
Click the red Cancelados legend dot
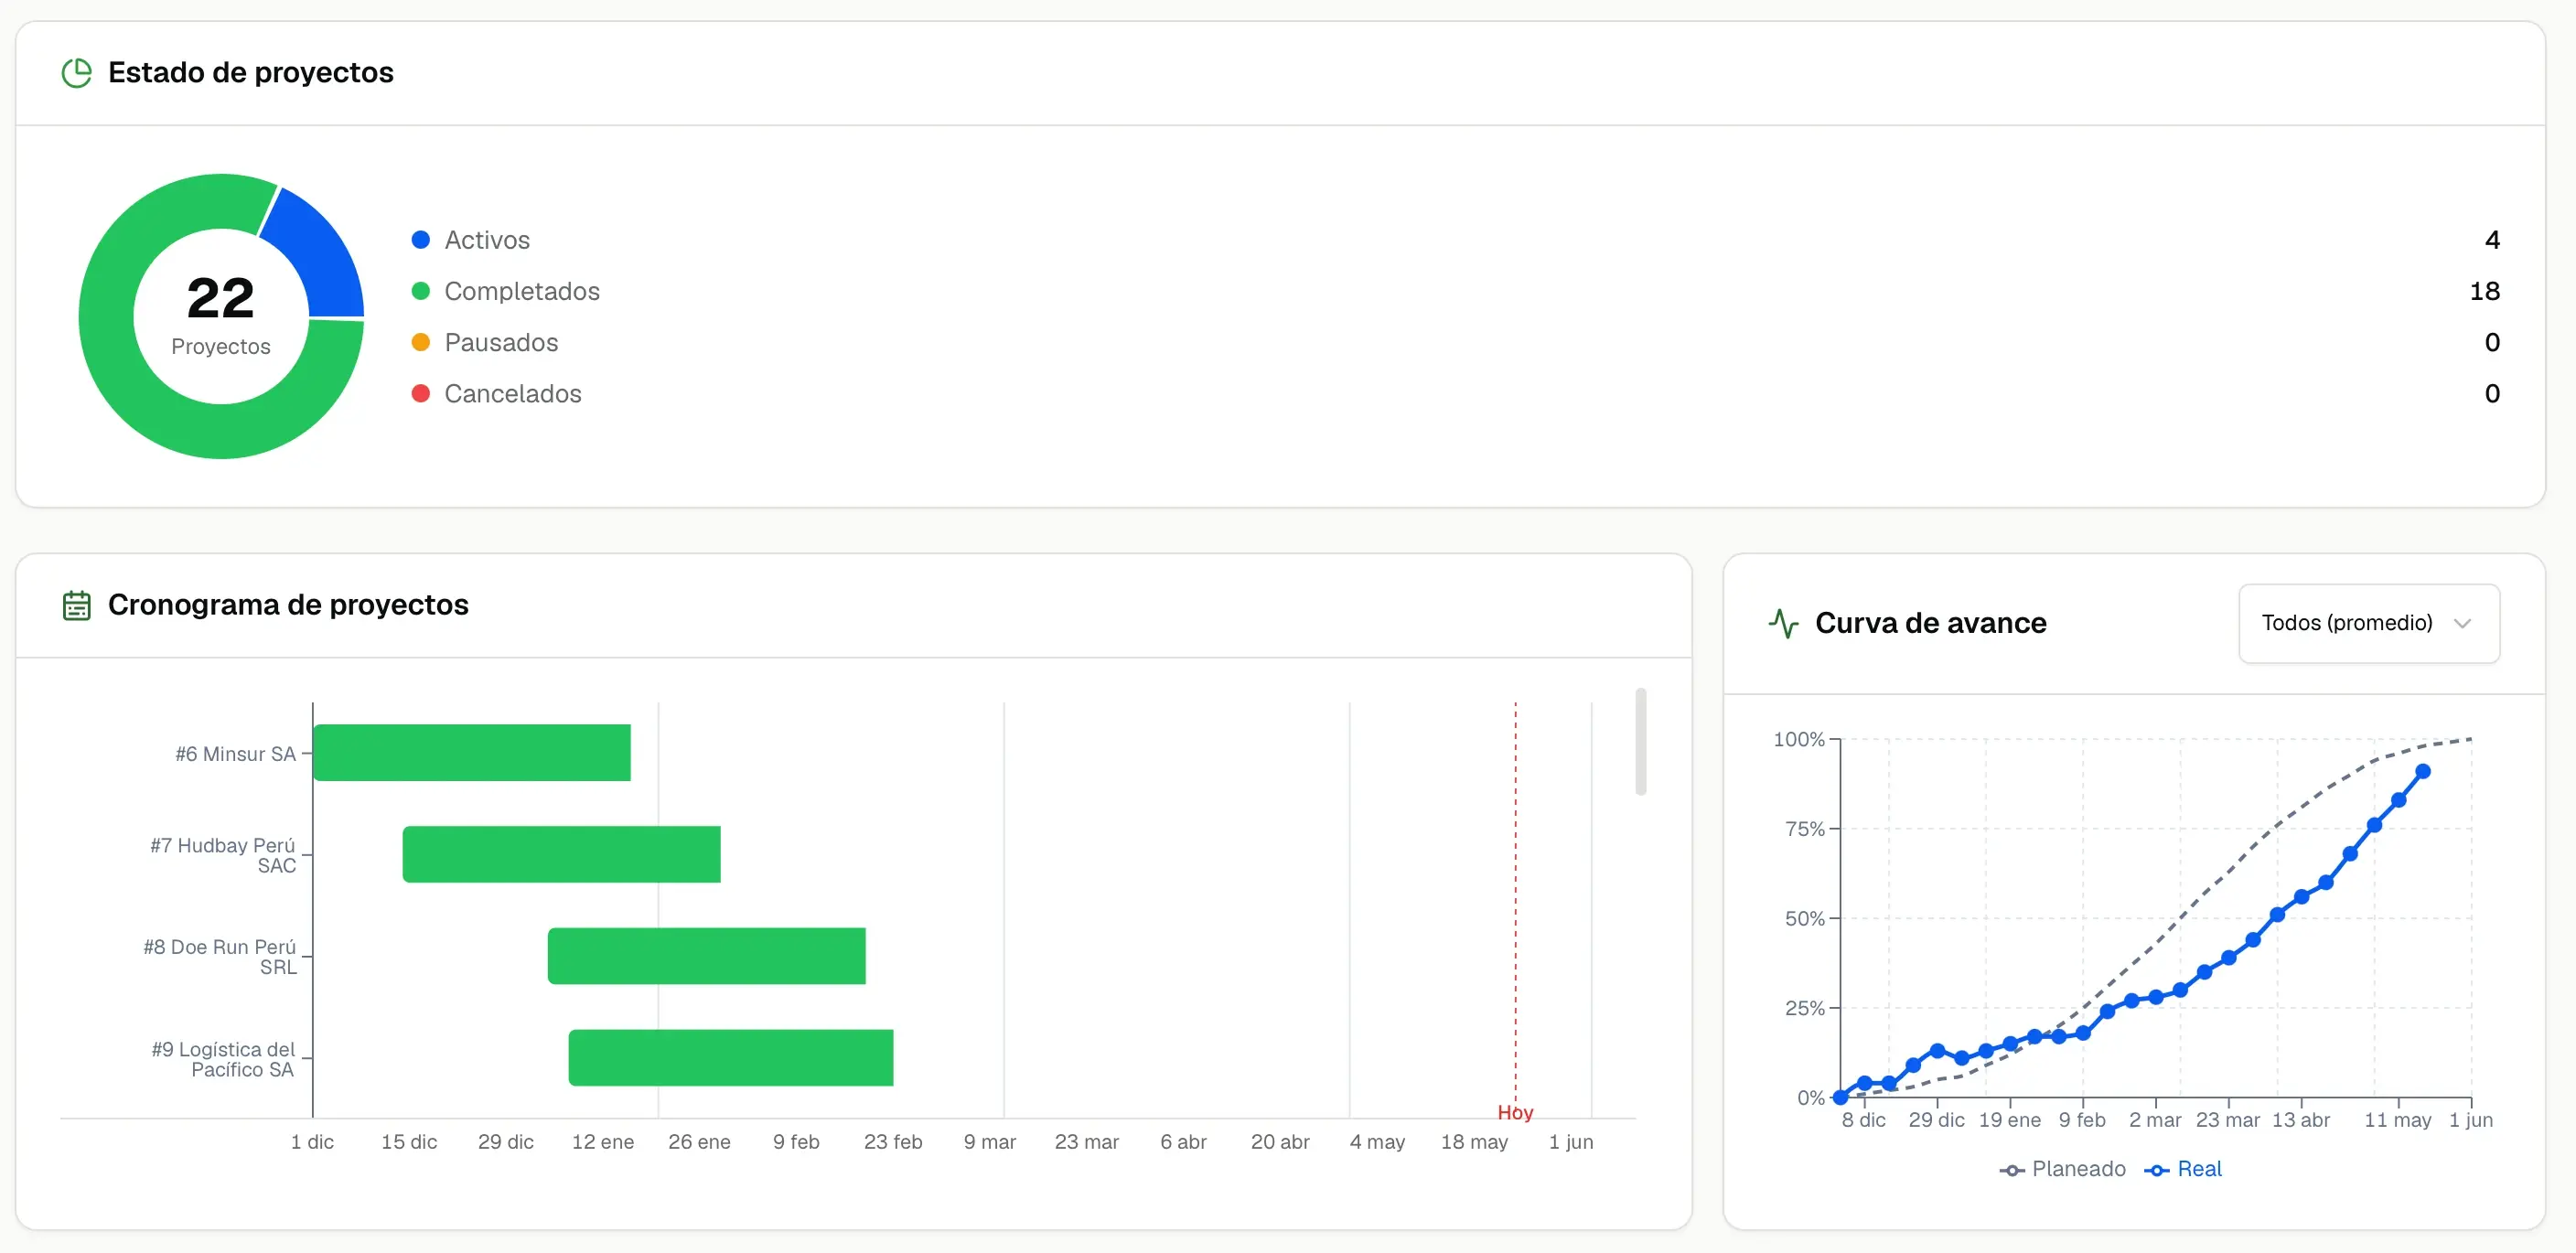pos(421,393)
